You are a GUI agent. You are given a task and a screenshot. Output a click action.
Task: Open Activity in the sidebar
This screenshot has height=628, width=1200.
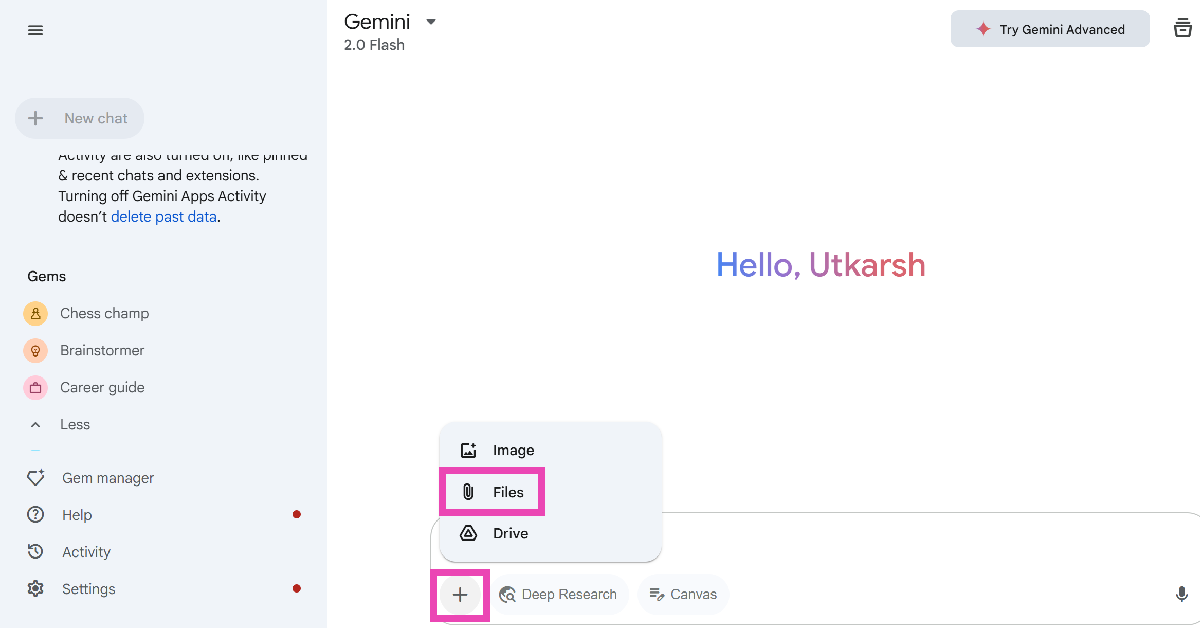86,552
